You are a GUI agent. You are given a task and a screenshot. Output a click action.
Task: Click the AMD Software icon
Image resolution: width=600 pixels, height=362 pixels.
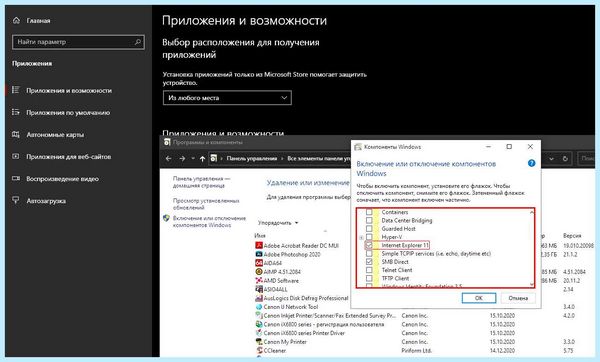259,280
